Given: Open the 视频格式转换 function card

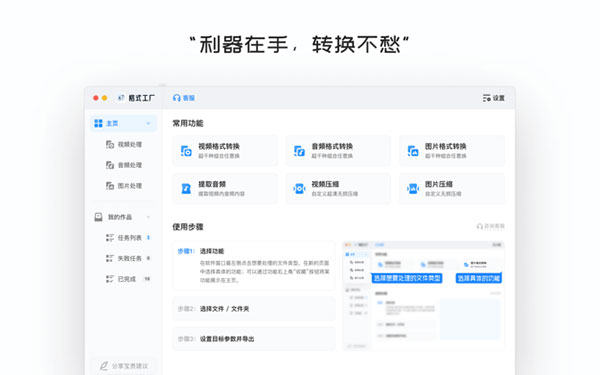Looking at the screenshot, I should point(225,151).
